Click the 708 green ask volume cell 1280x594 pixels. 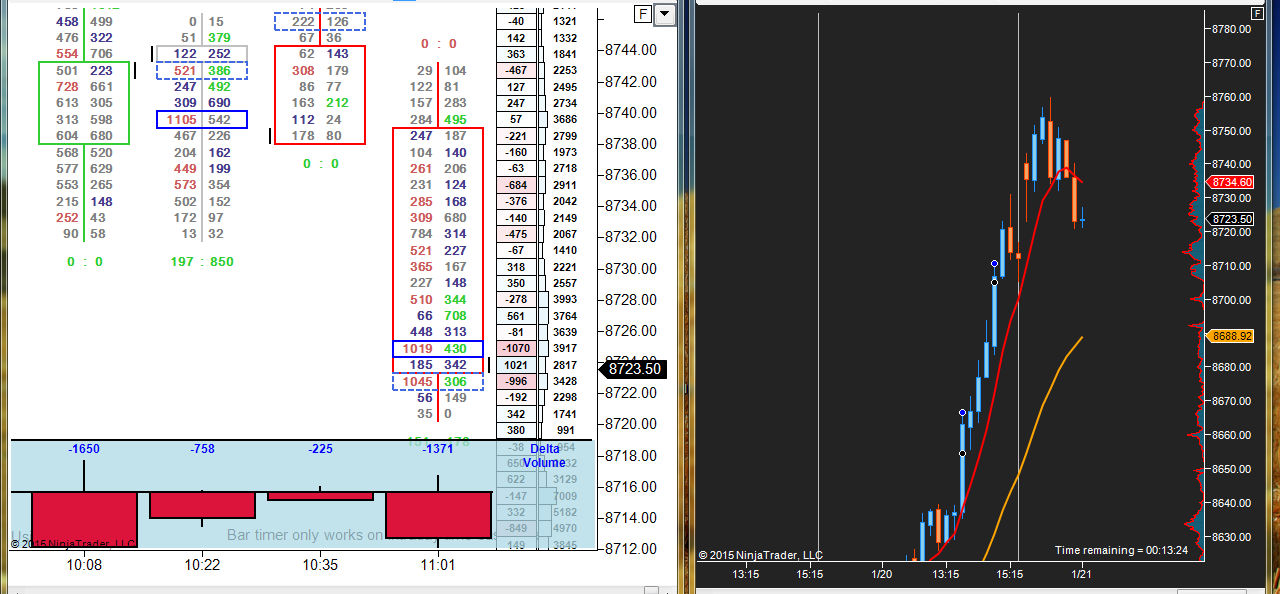(x=455, y=316)
